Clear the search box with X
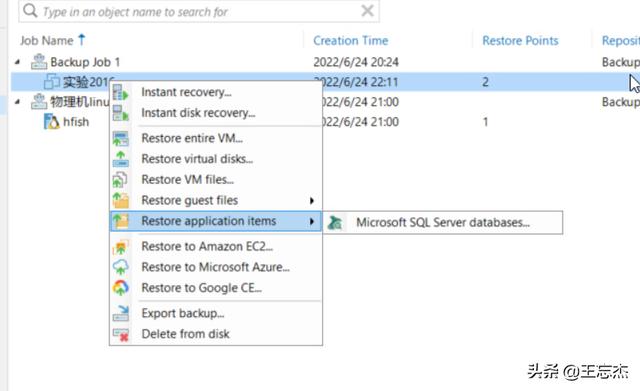The width and height of the screenshot is (640, 391). pyautogui.click(x=367, y=11)
